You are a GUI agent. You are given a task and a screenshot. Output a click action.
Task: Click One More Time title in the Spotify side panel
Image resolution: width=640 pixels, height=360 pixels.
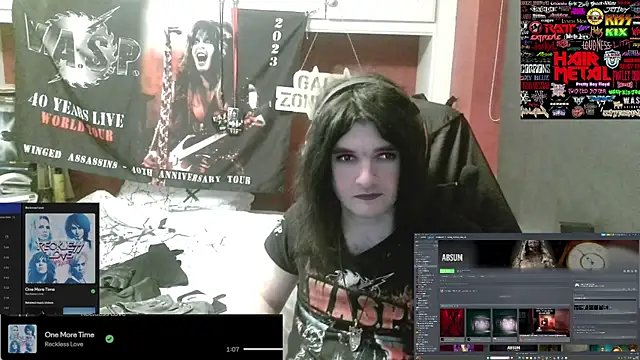40,289
